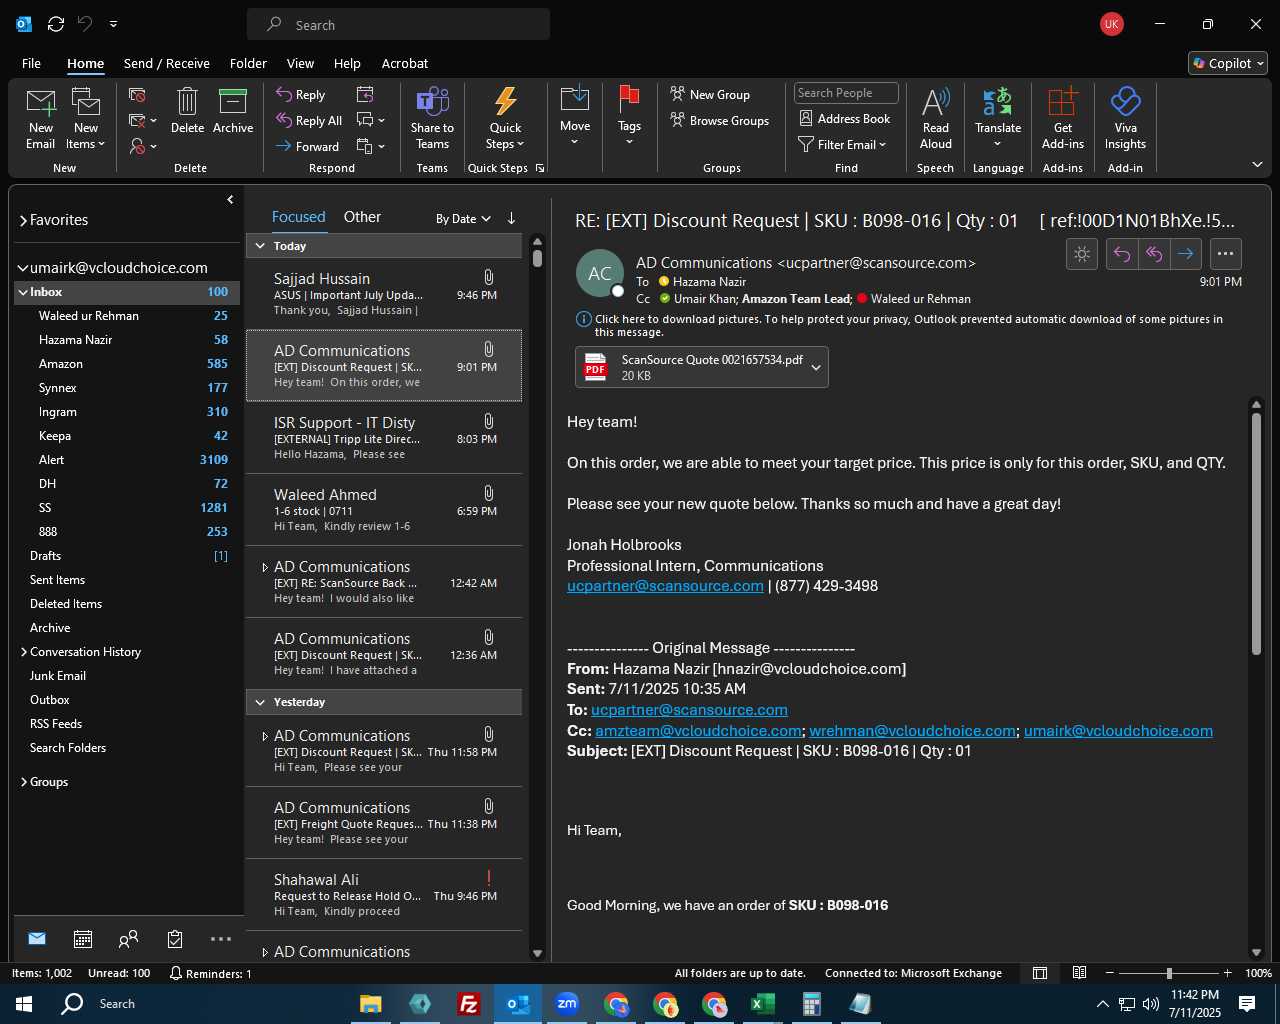Click forward arrow icon in reading pane

tap(1186, 254)
